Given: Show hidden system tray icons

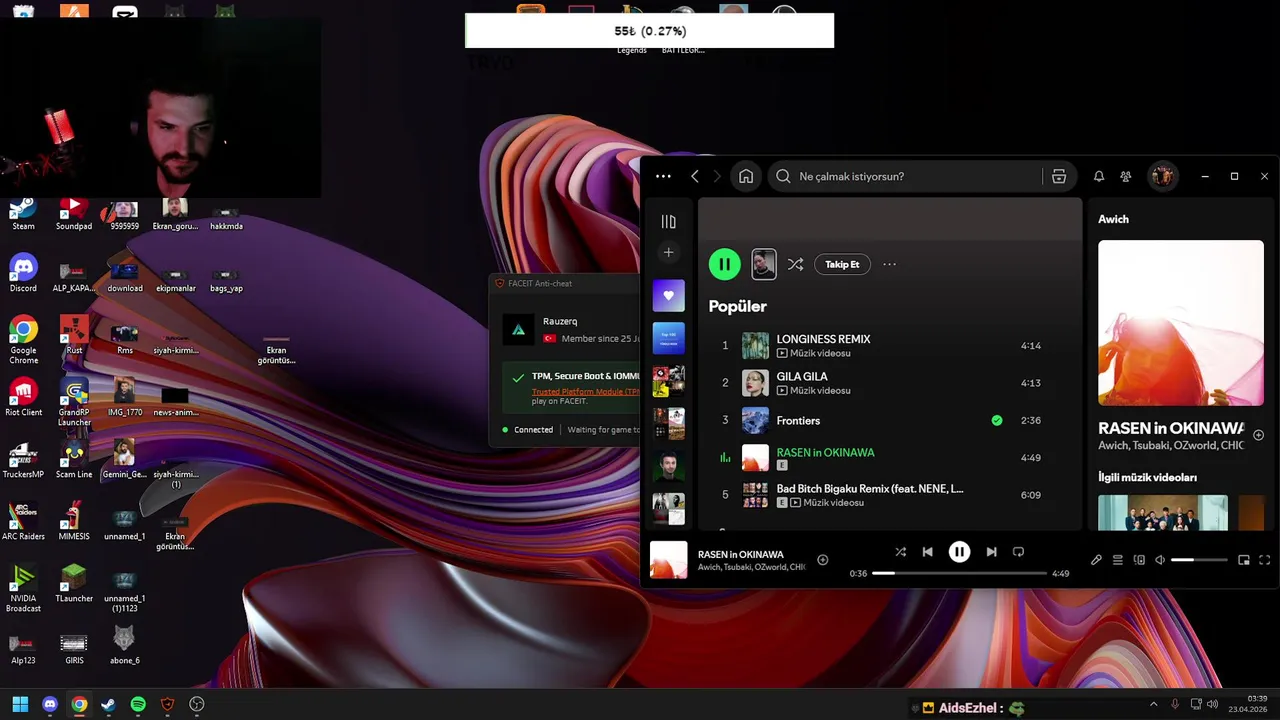Looking at the screenshot, I should 1153,704.
